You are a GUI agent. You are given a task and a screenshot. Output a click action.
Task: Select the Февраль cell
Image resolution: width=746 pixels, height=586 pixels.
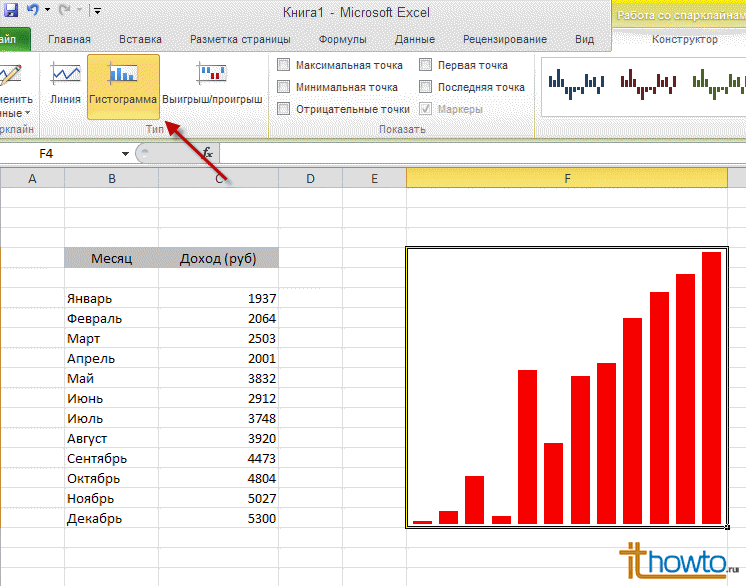click(112, 318)
